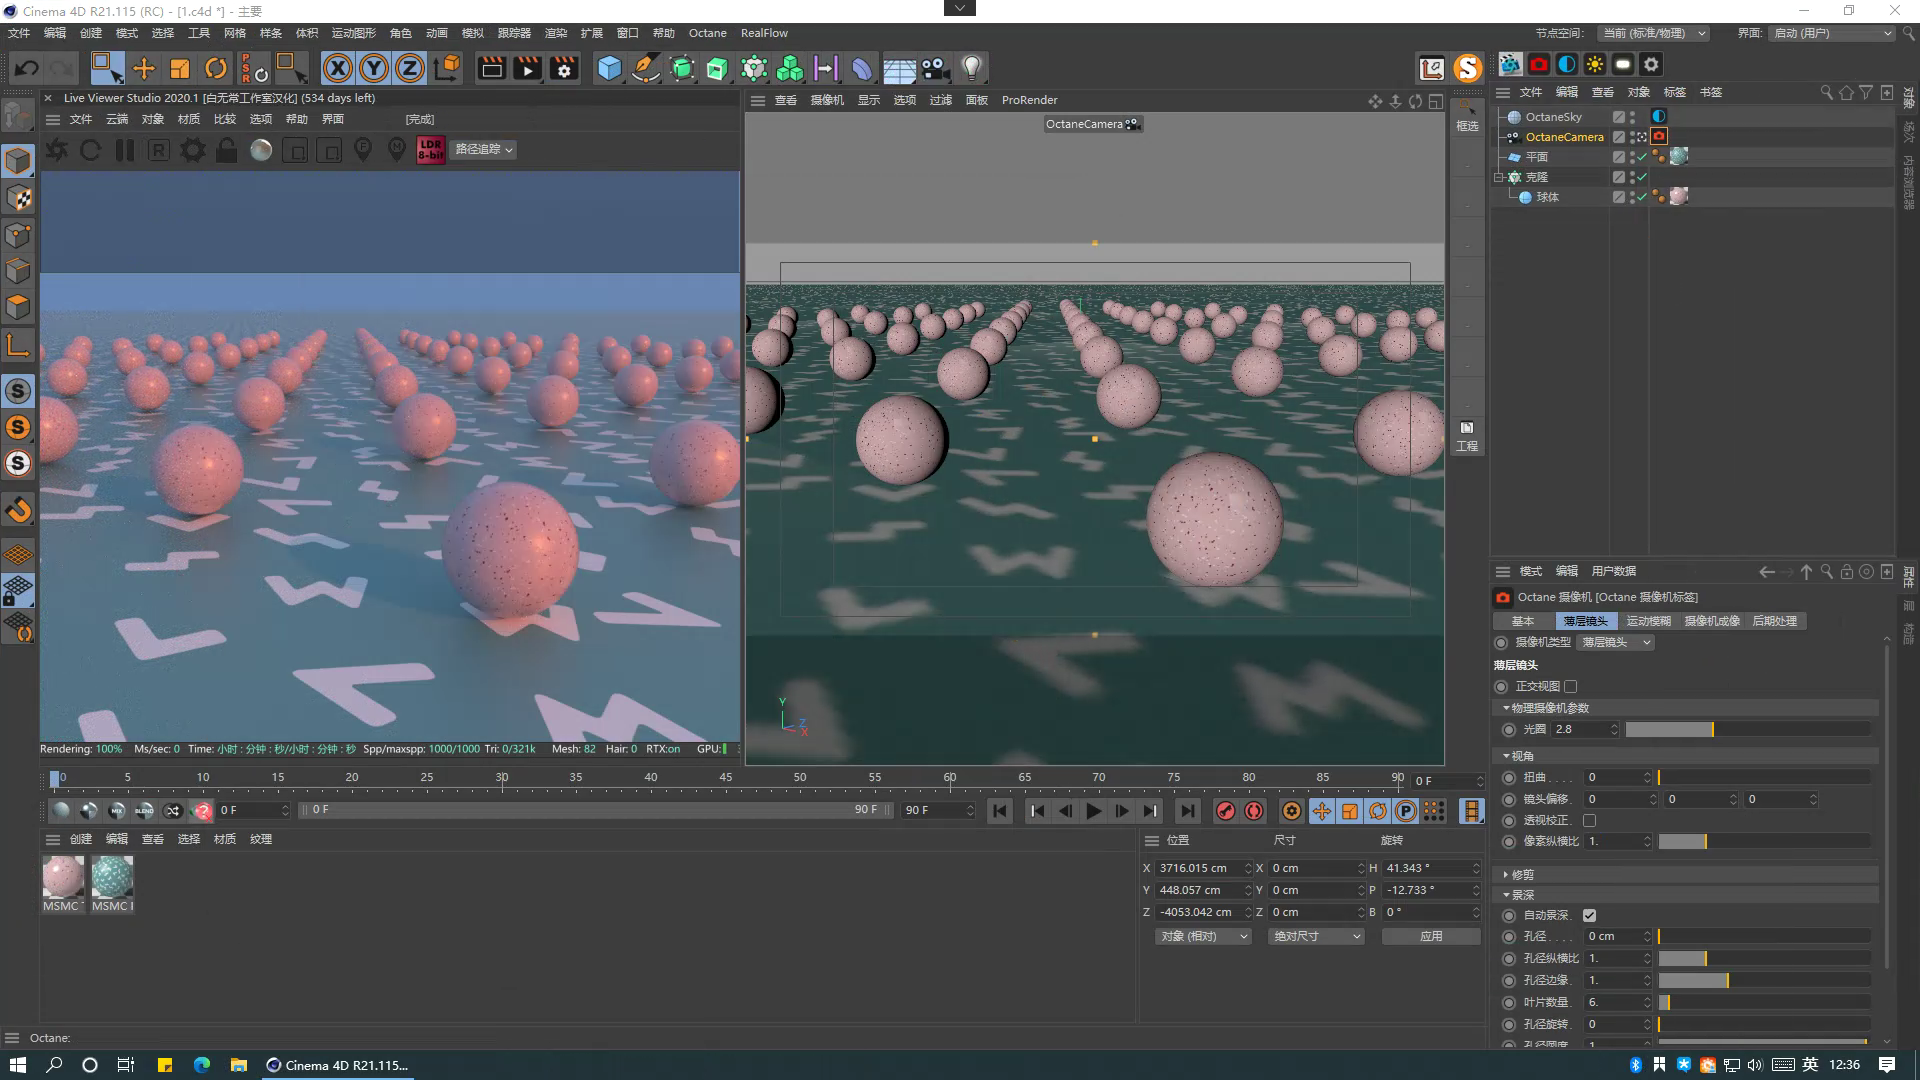1920x1080 pixels.
Task: Adjust the 像素纵横比 slider
Action: tap(1764, 841)
